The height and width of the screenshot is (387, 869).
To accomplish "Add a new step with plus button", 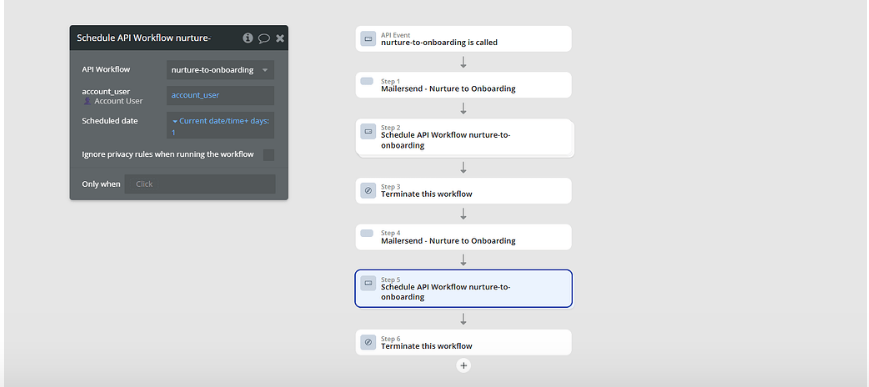I will tap(464, 365).
